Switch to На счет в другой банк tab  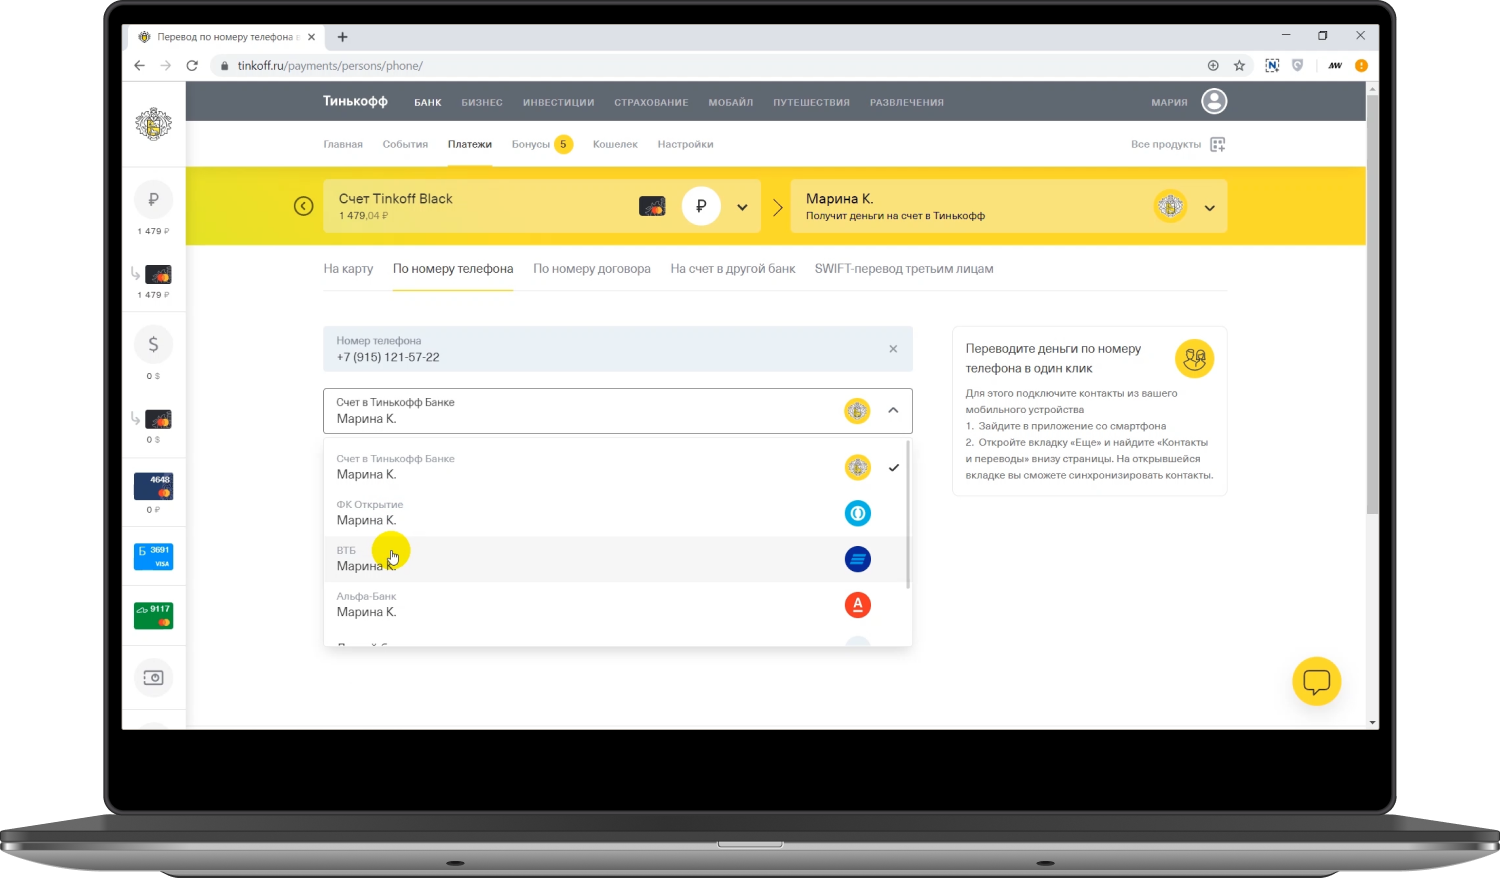click(733, 269)
